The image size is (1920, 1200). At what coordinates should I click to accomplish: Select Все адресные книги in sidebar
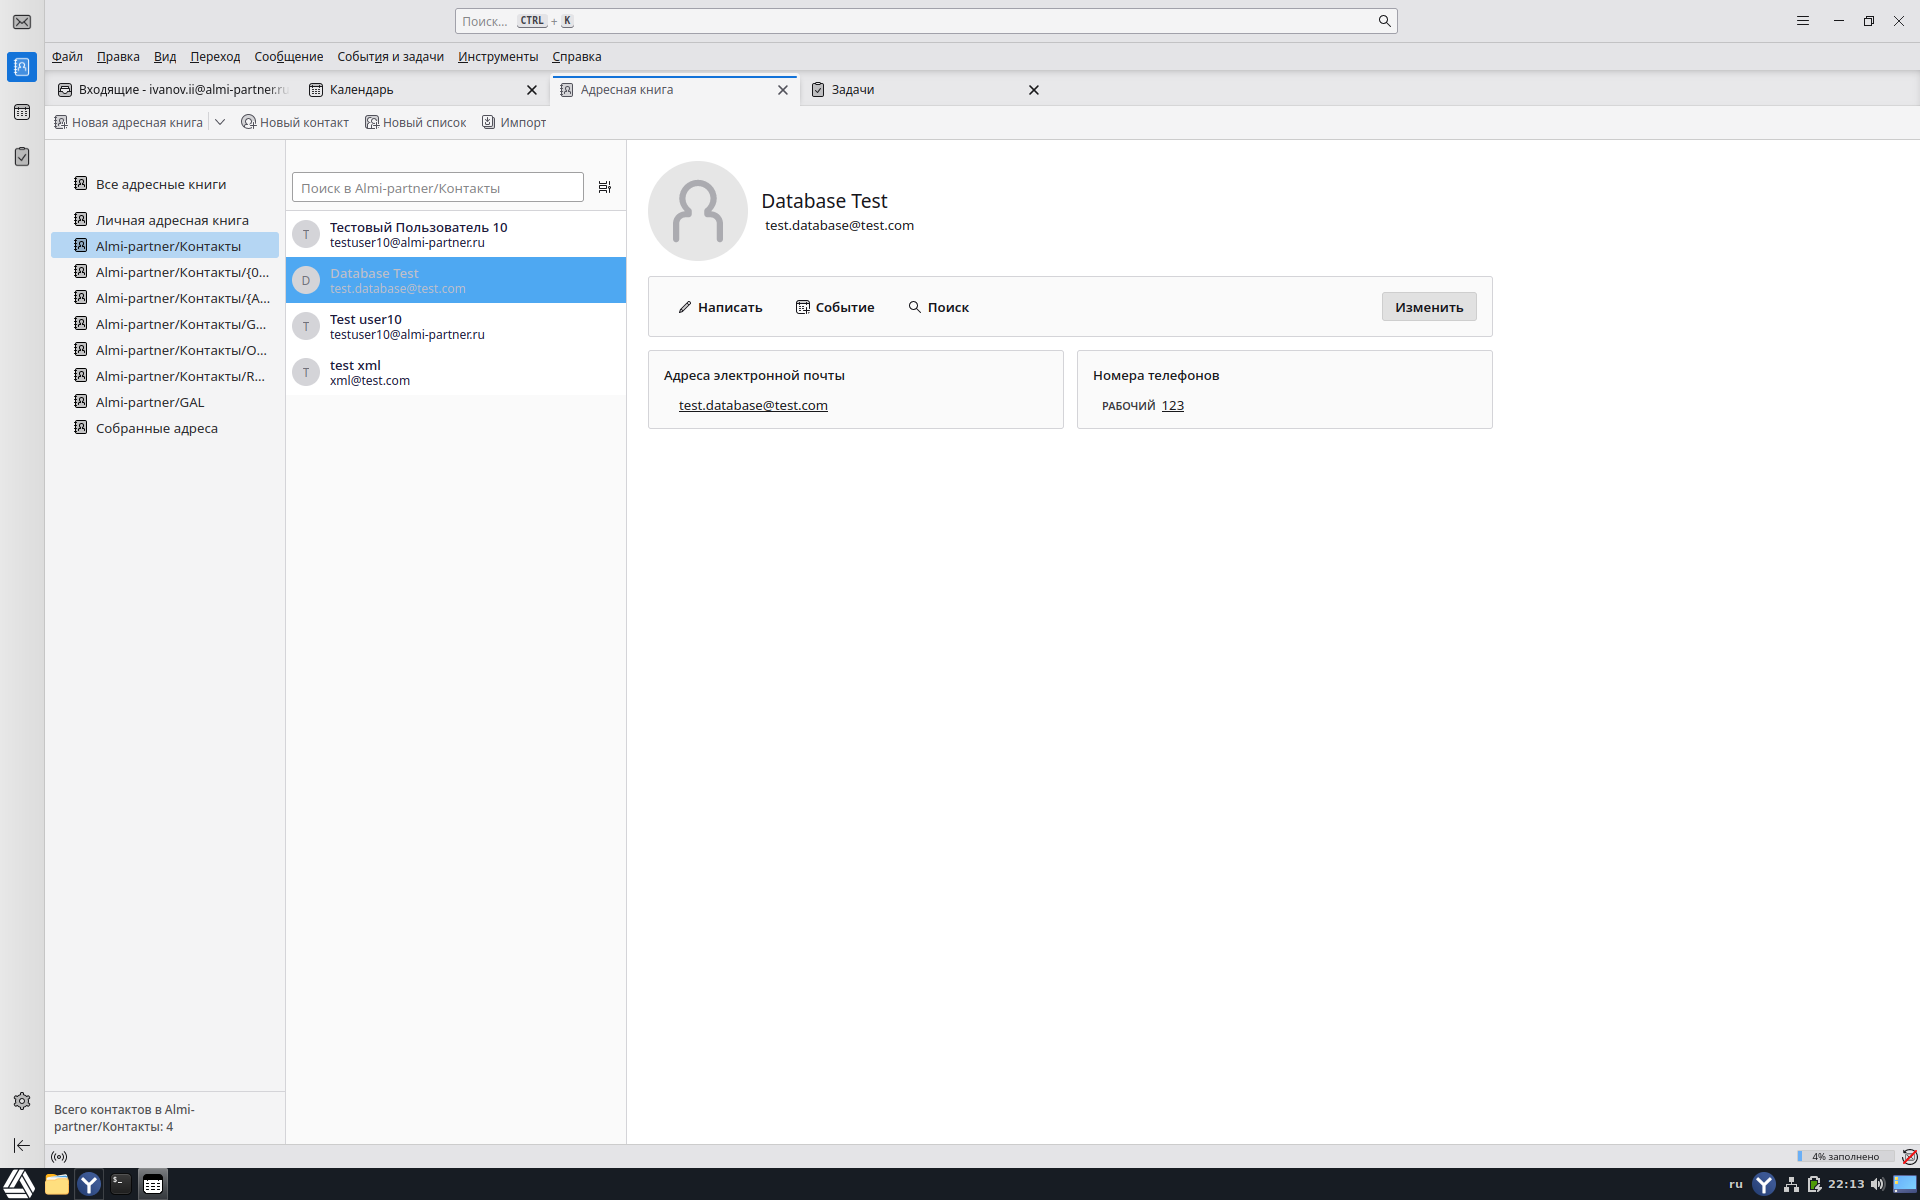[165, 184]
